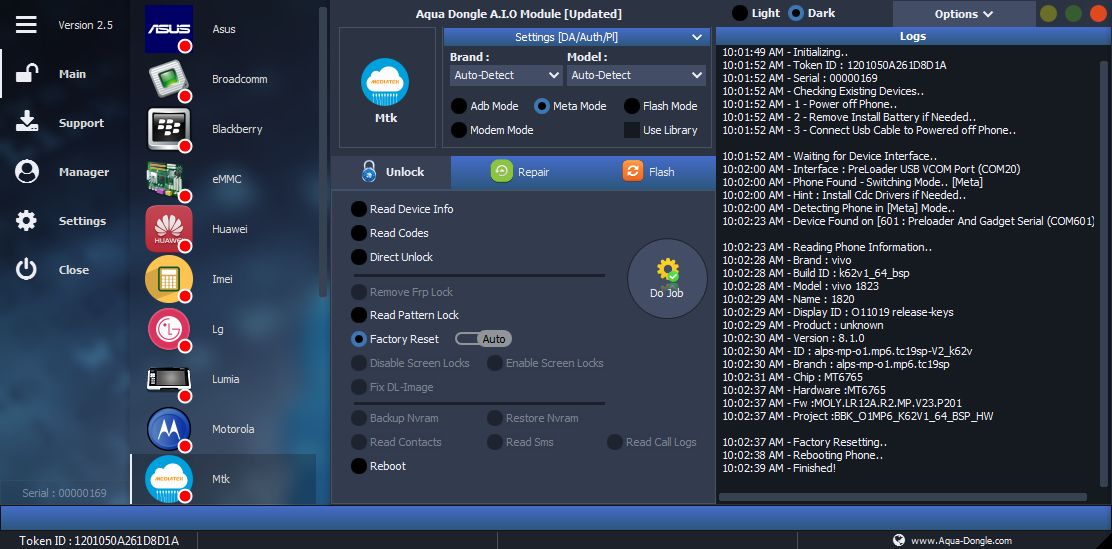
Task: Enable the Use Library checkbox
Action: [x=631, y=130]
